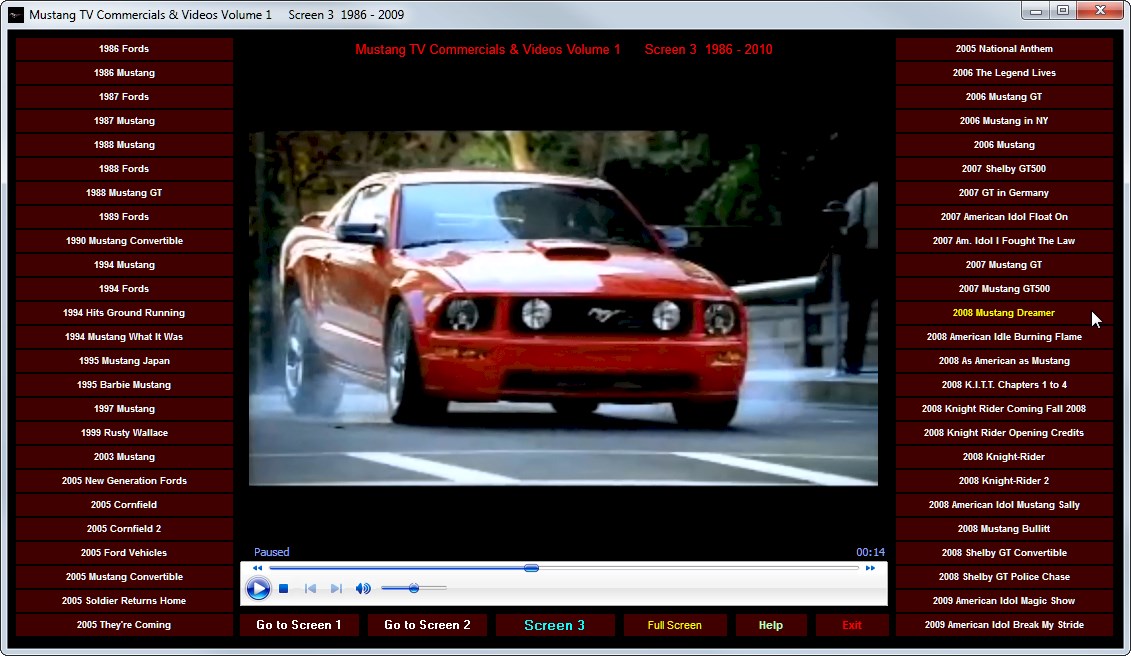
Task: Open 2005 Ford Vehicles
Action: [124, 553]
